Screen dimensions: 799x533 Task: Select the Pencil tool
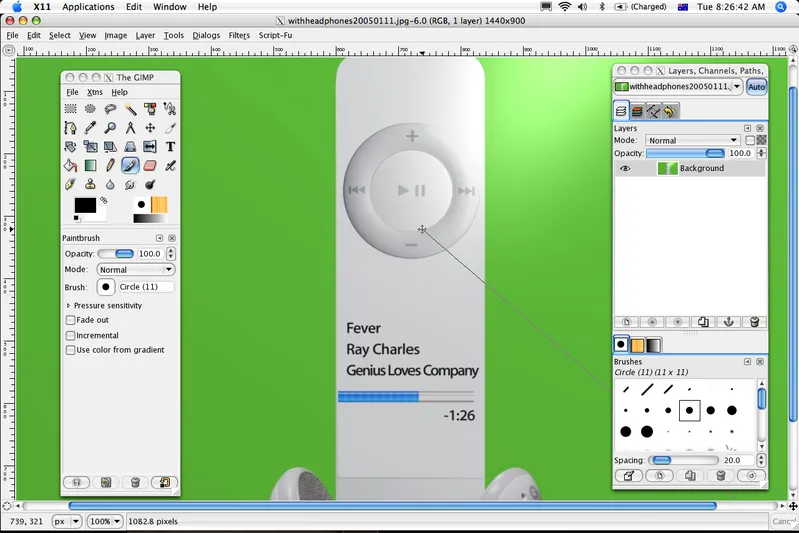[110, 166]
